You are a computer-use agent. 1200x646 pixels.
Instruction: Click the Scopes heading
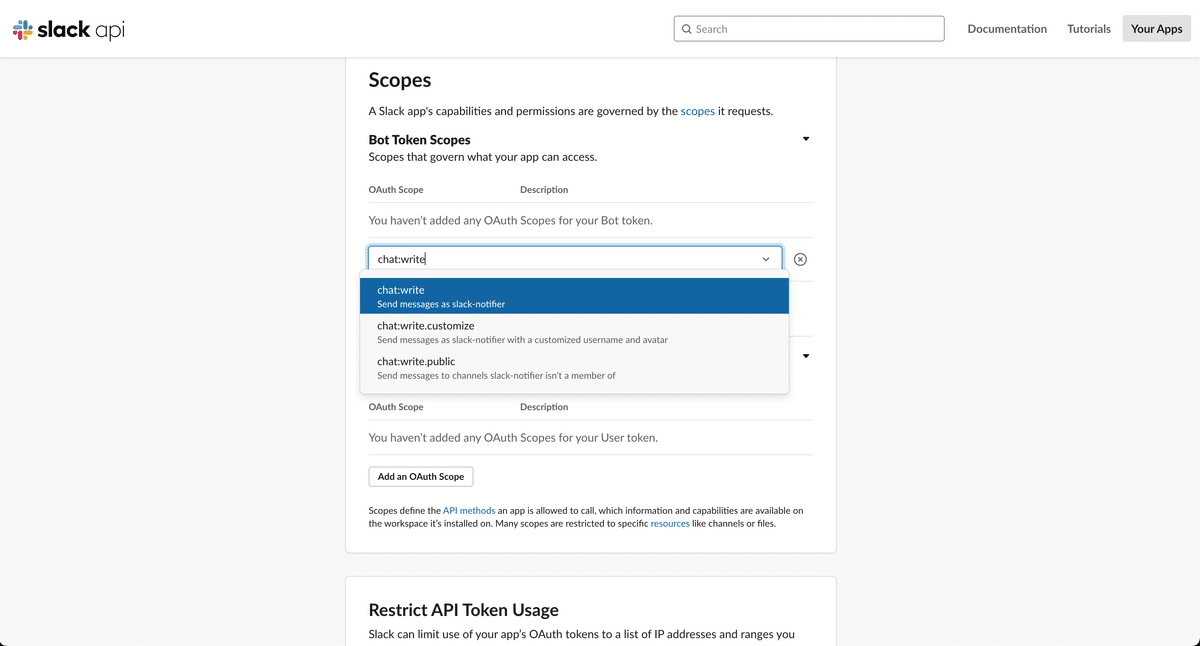click(x=400, y=80)
